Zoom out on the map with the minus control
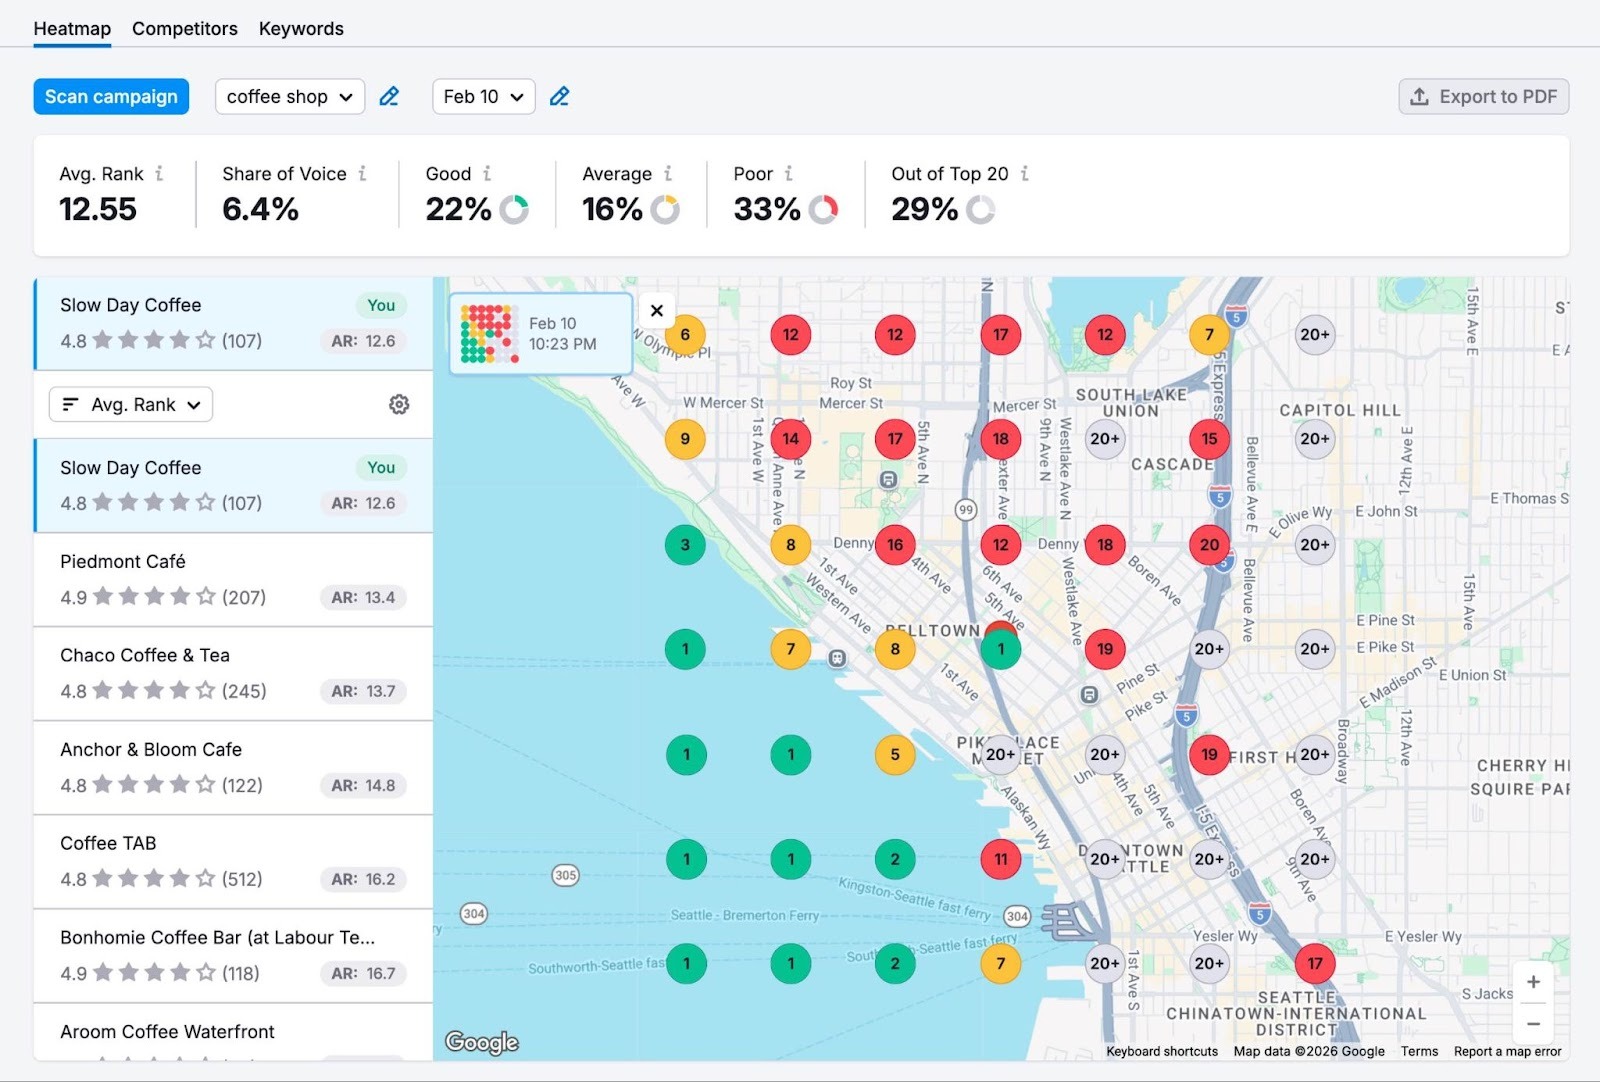 [1533, 1023]
